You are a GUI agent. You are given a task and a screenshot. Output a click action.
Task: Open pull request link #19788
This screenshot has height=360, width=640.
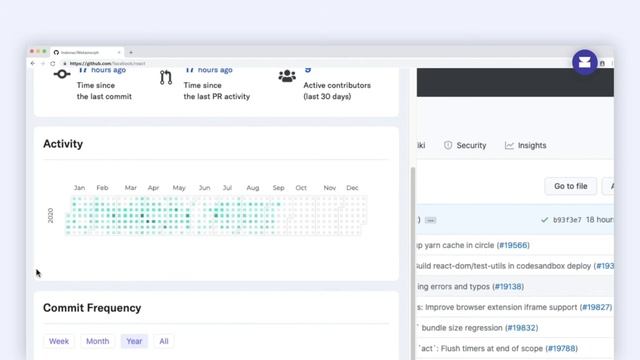pos(561,349)
